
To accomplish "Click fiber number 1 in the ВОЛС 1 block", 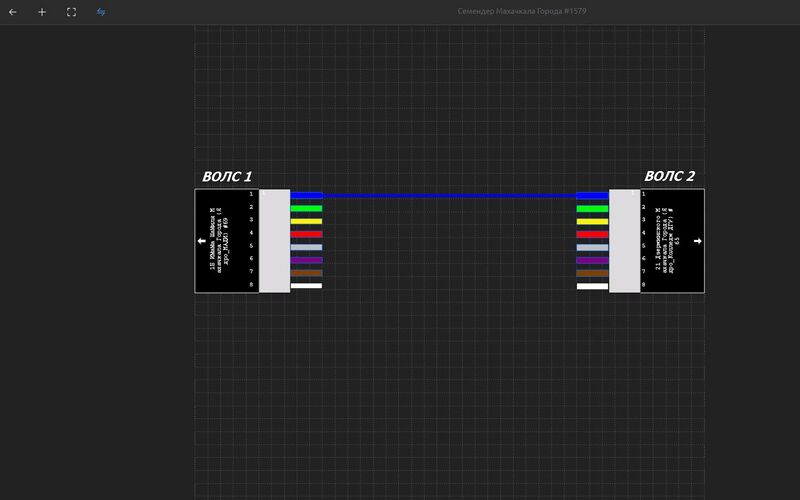I will (251, 194).
